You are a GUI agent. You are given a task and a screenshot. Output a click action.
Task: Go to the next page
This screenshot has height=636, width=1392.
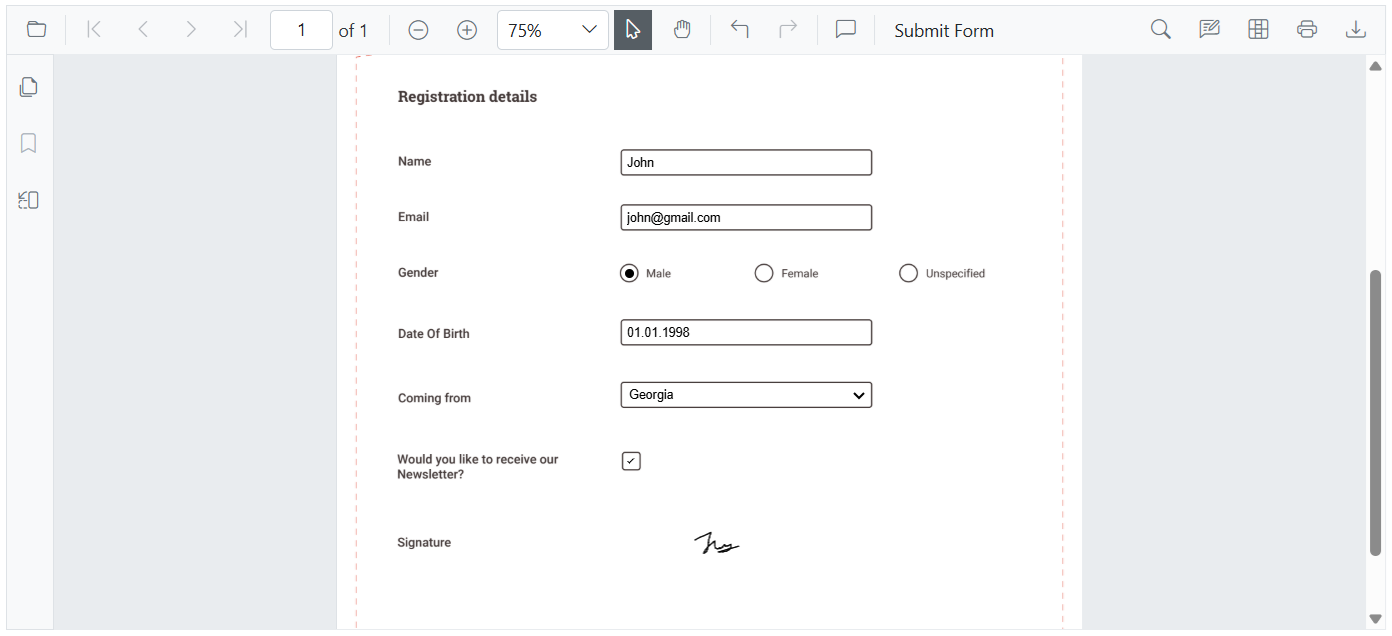coord(191,30)
